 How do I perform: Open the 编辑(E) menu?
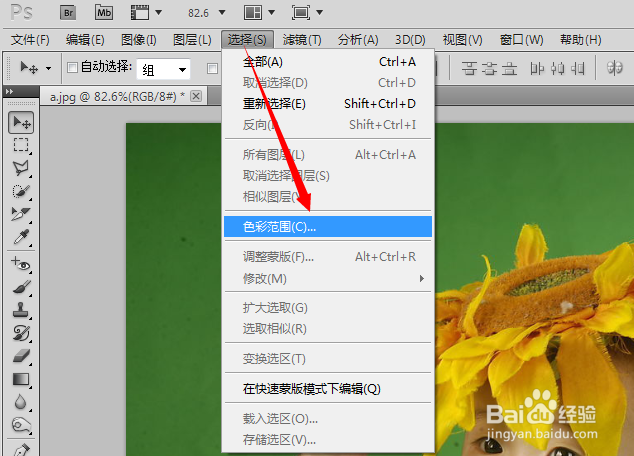pyautogui.click(x=85, y=40)
